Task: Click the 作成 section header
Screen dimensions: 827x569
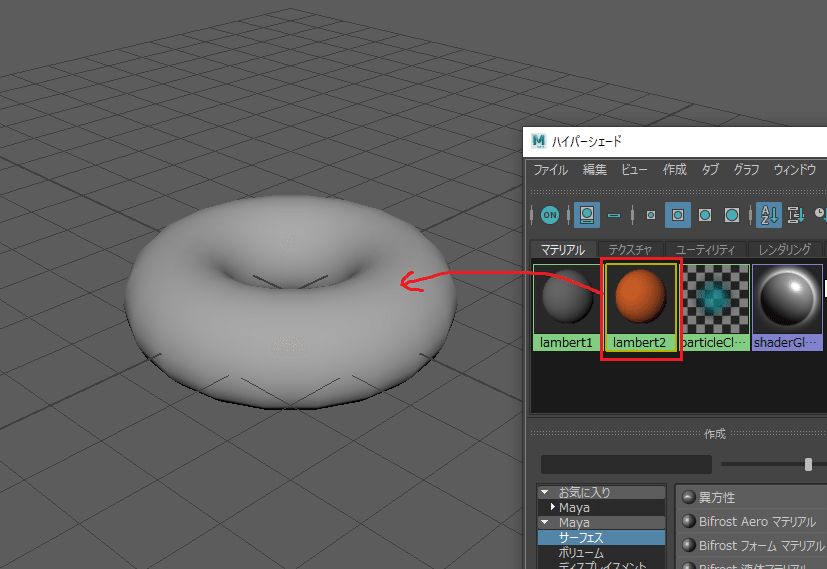Action: (x=715, y=434)
